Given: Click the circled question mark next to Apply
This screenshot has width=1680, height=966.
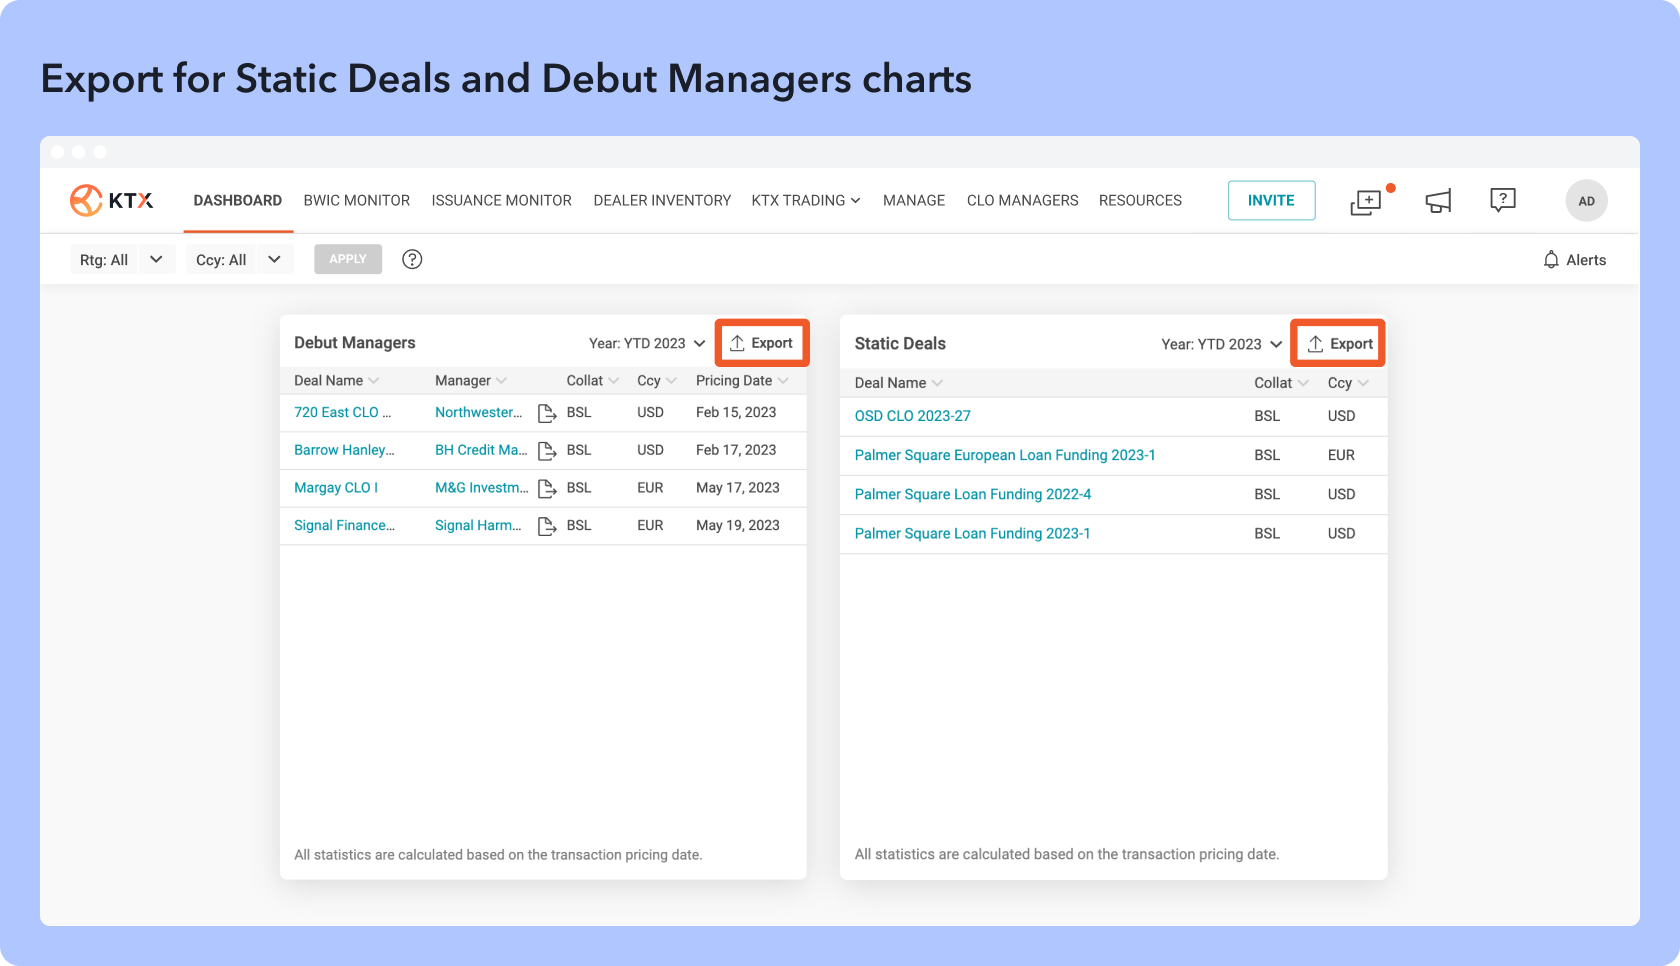Looking at the screenshot, I should (x=412, y=260).
